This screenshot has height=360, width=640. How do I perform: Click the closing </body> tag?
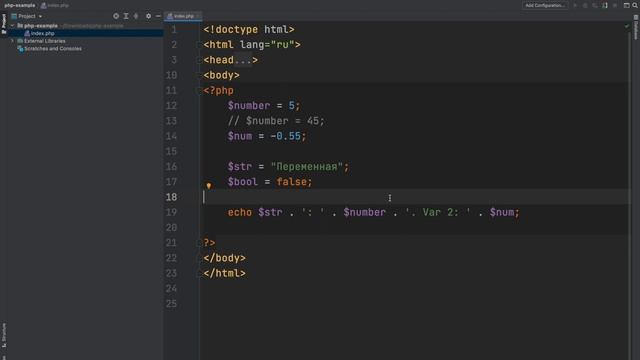pyautogui.click(x=224, y=258)
